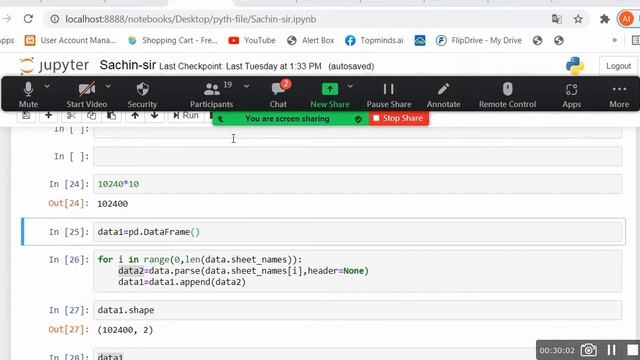Screen dimensions: 640x360
Task: Click In [25] prompt label
Action: pos(69,232)
